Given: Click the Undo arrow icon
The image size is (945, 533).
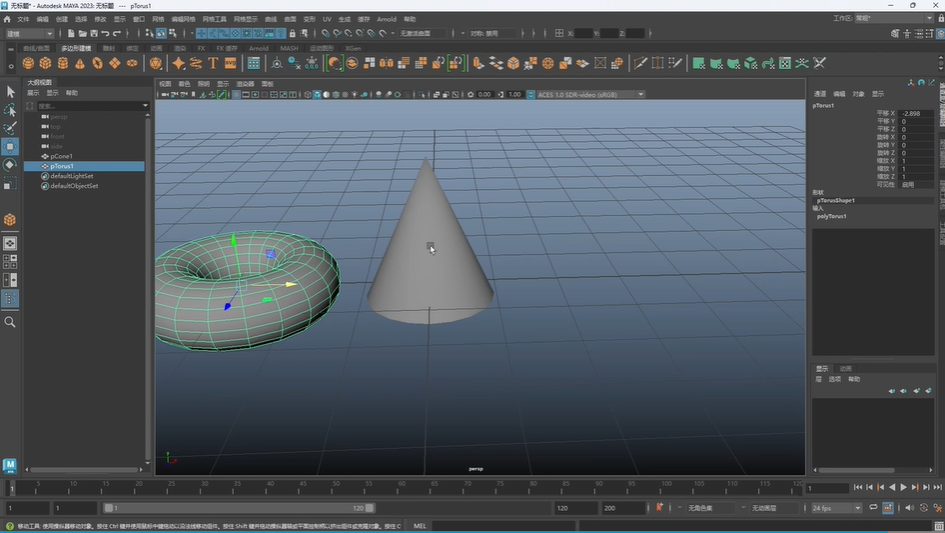Looking at the screenshot, I should click(105, 33).
